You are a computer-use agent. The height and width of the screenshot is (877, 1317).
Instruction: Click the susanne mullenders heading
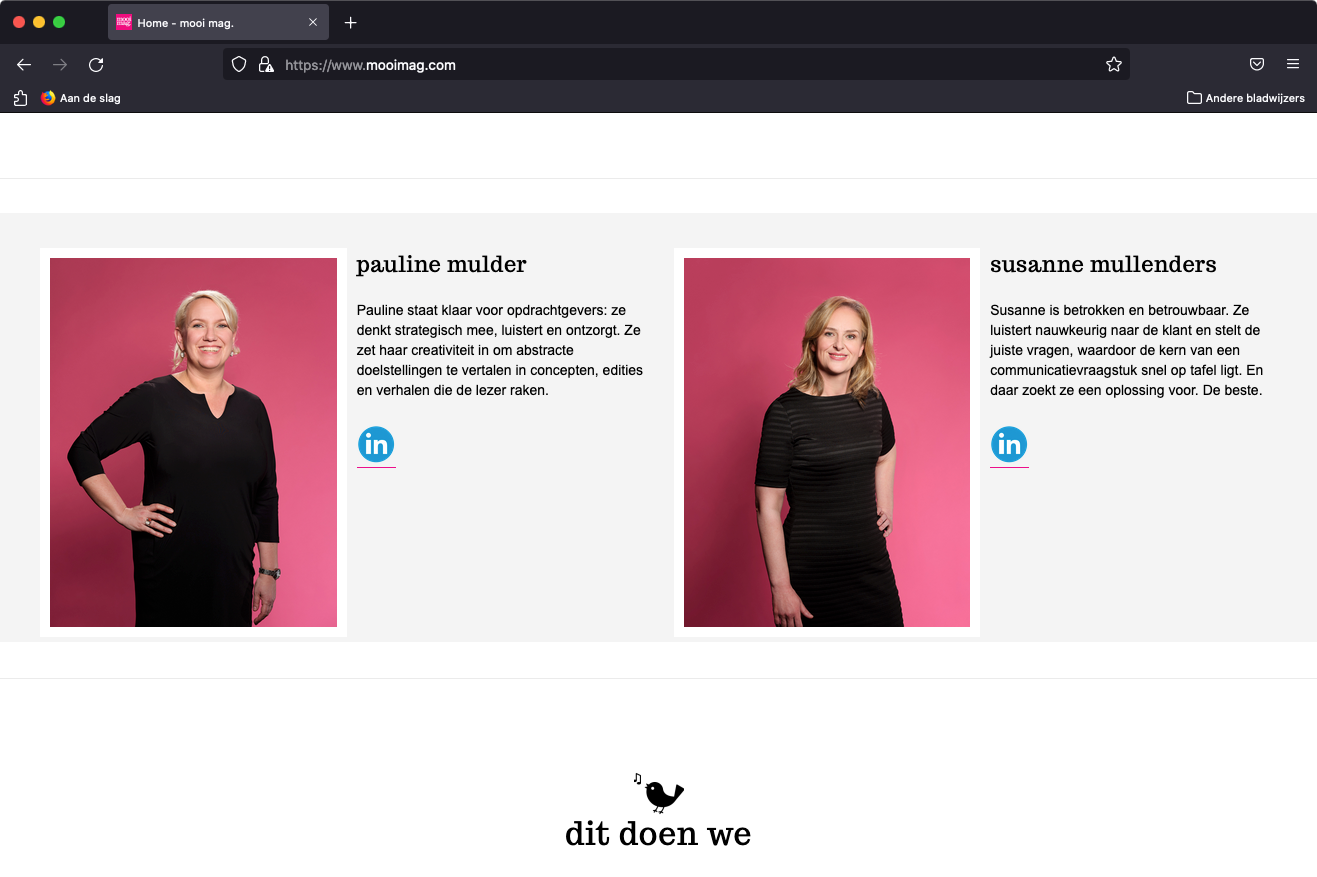(x=1103, y=264)
